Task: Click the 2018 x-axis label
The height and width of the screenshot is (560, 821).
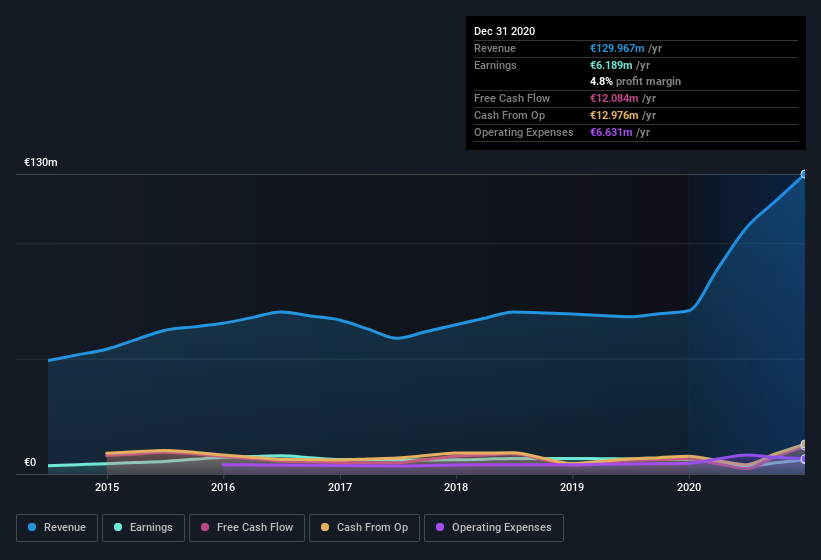Action: pyautogui.click(x=456, y=487)
